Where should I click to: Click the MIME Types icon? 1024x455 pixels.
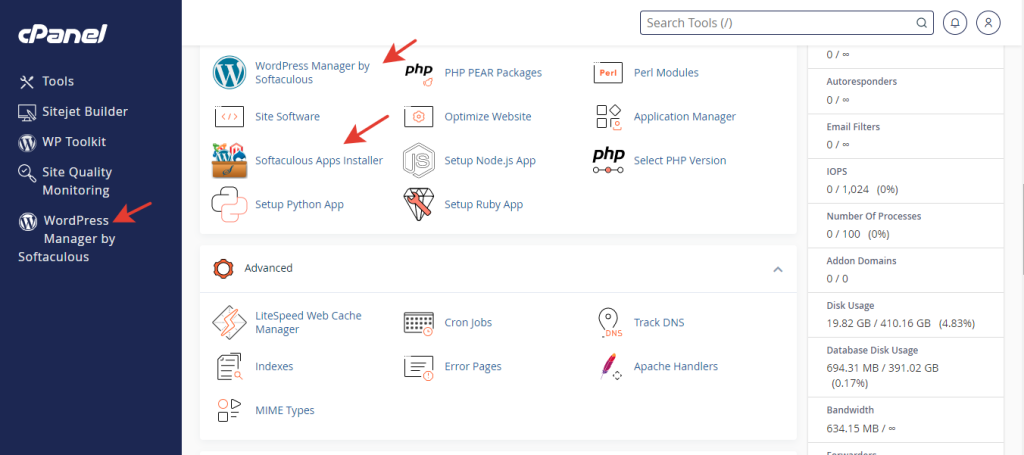[x=229, y=411]
